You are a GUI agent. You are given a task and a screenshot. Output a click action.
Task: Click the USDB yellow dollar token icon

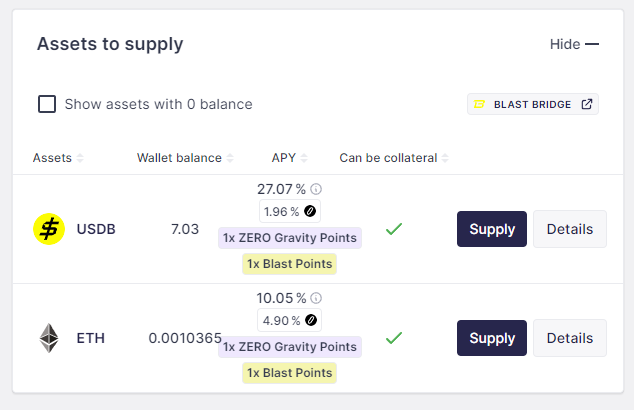(x=49, y=229)
